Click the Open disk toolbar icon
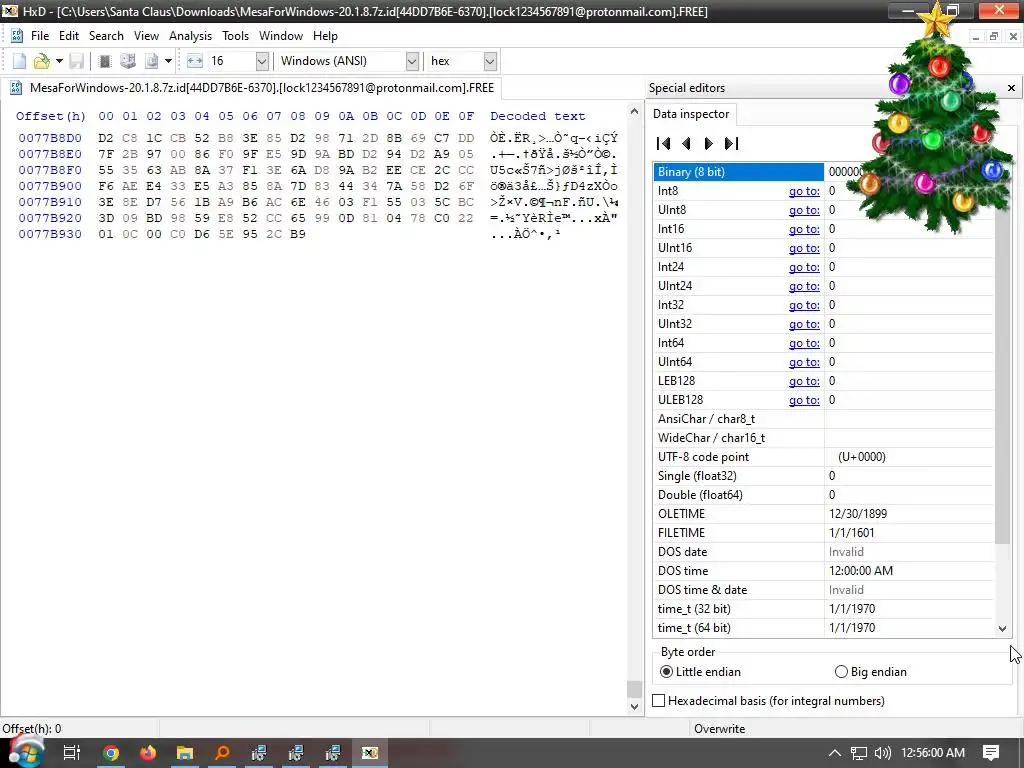 pyautogui.click(x=128, y=61)
